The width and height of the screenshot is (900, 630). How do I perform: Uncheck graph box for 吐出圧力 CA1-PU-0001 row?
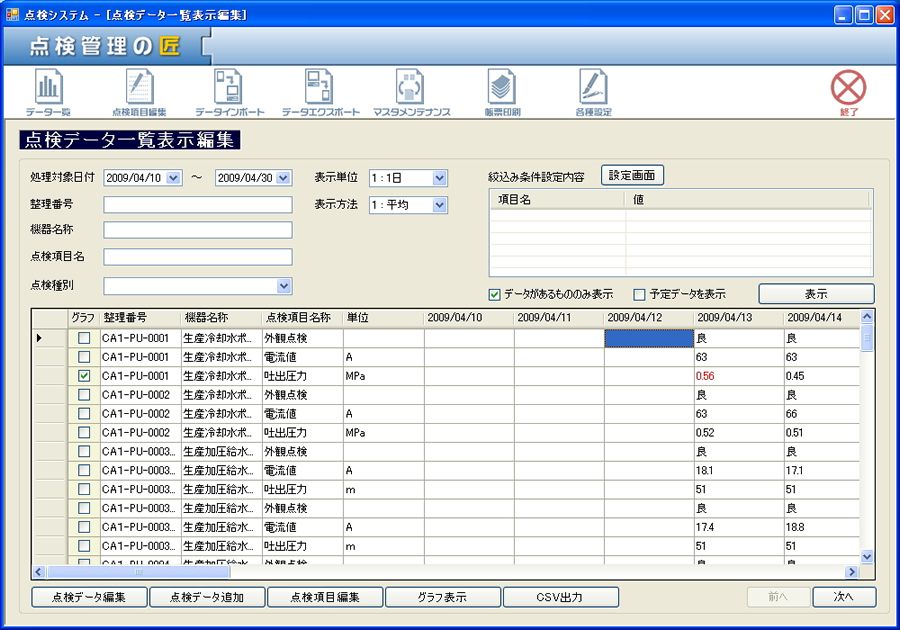(x=84, y=376)
